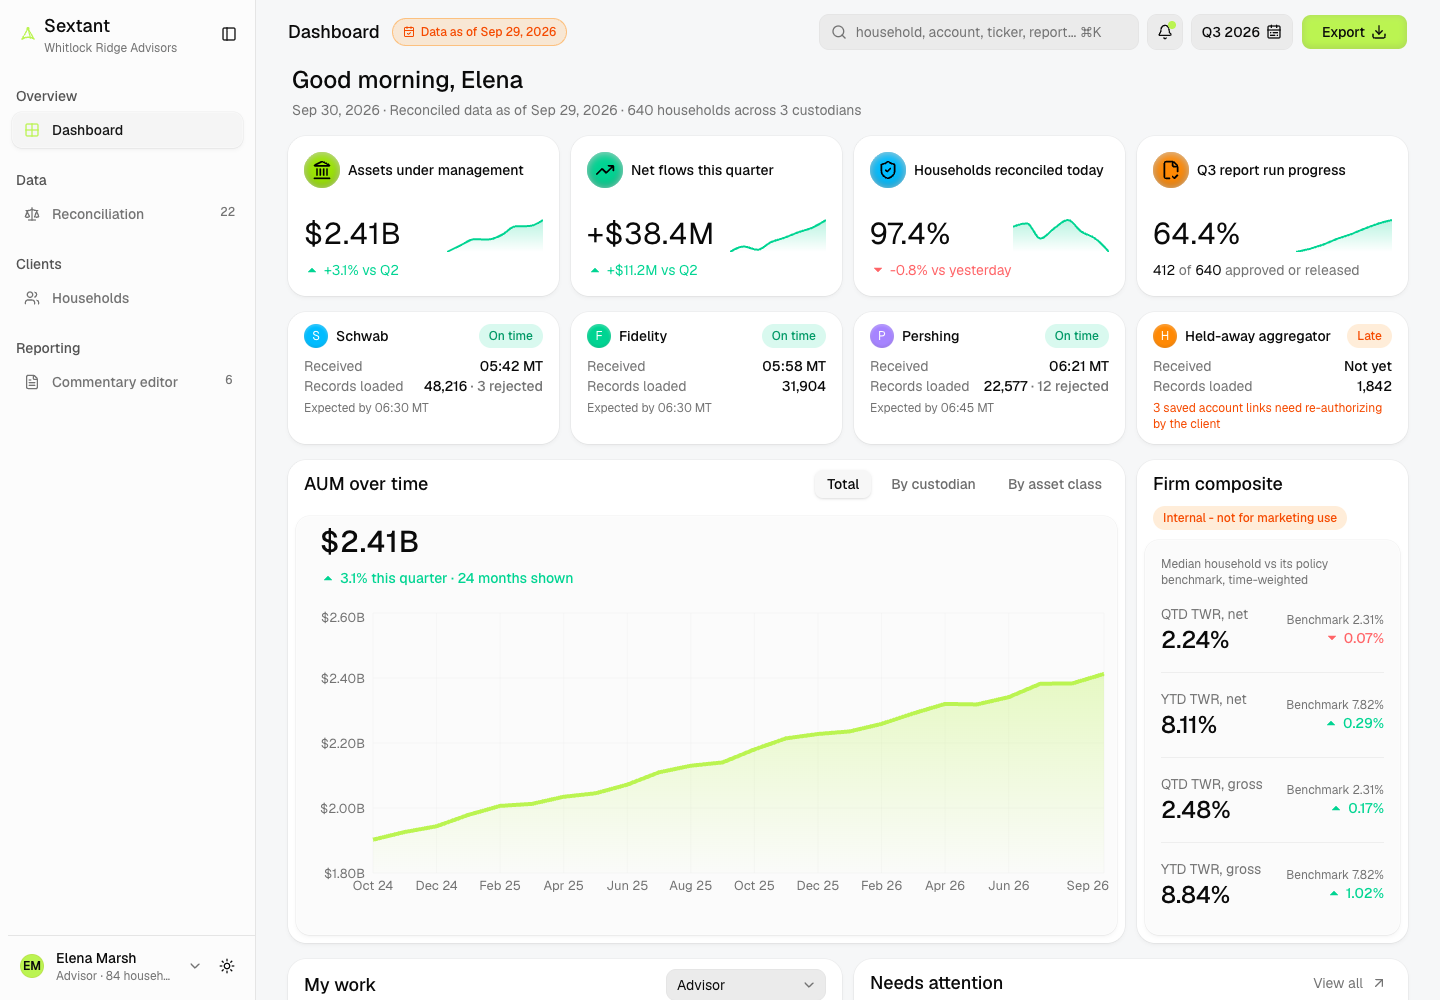Click the Schwab custodian avatar
1440x1000 pixels.
(x=316, y=336)
